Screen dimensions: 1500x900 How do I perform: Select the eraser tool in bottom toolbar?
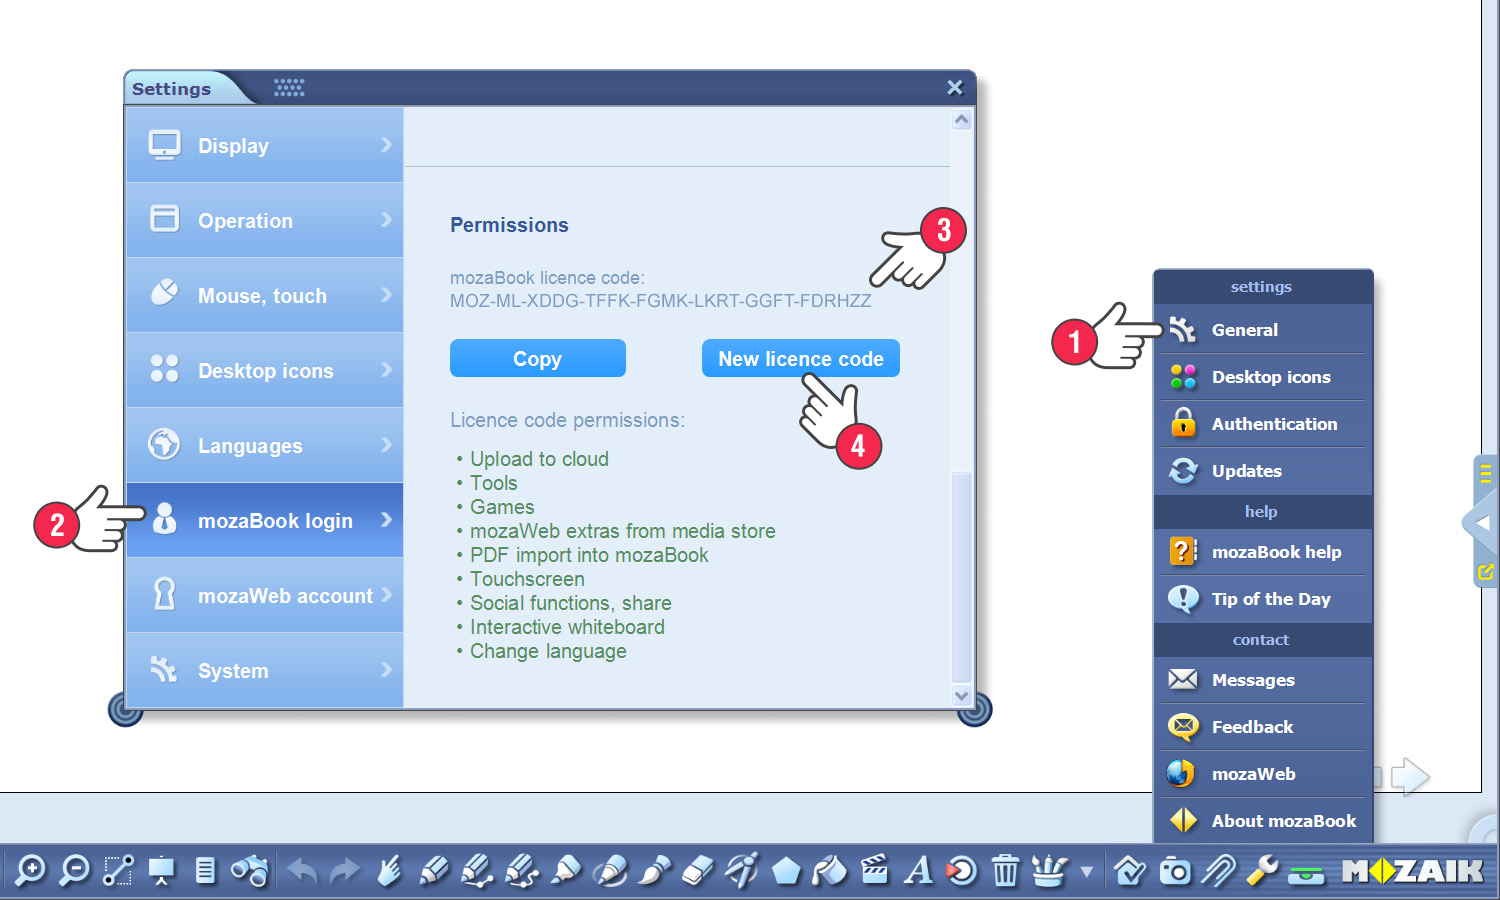697,871
